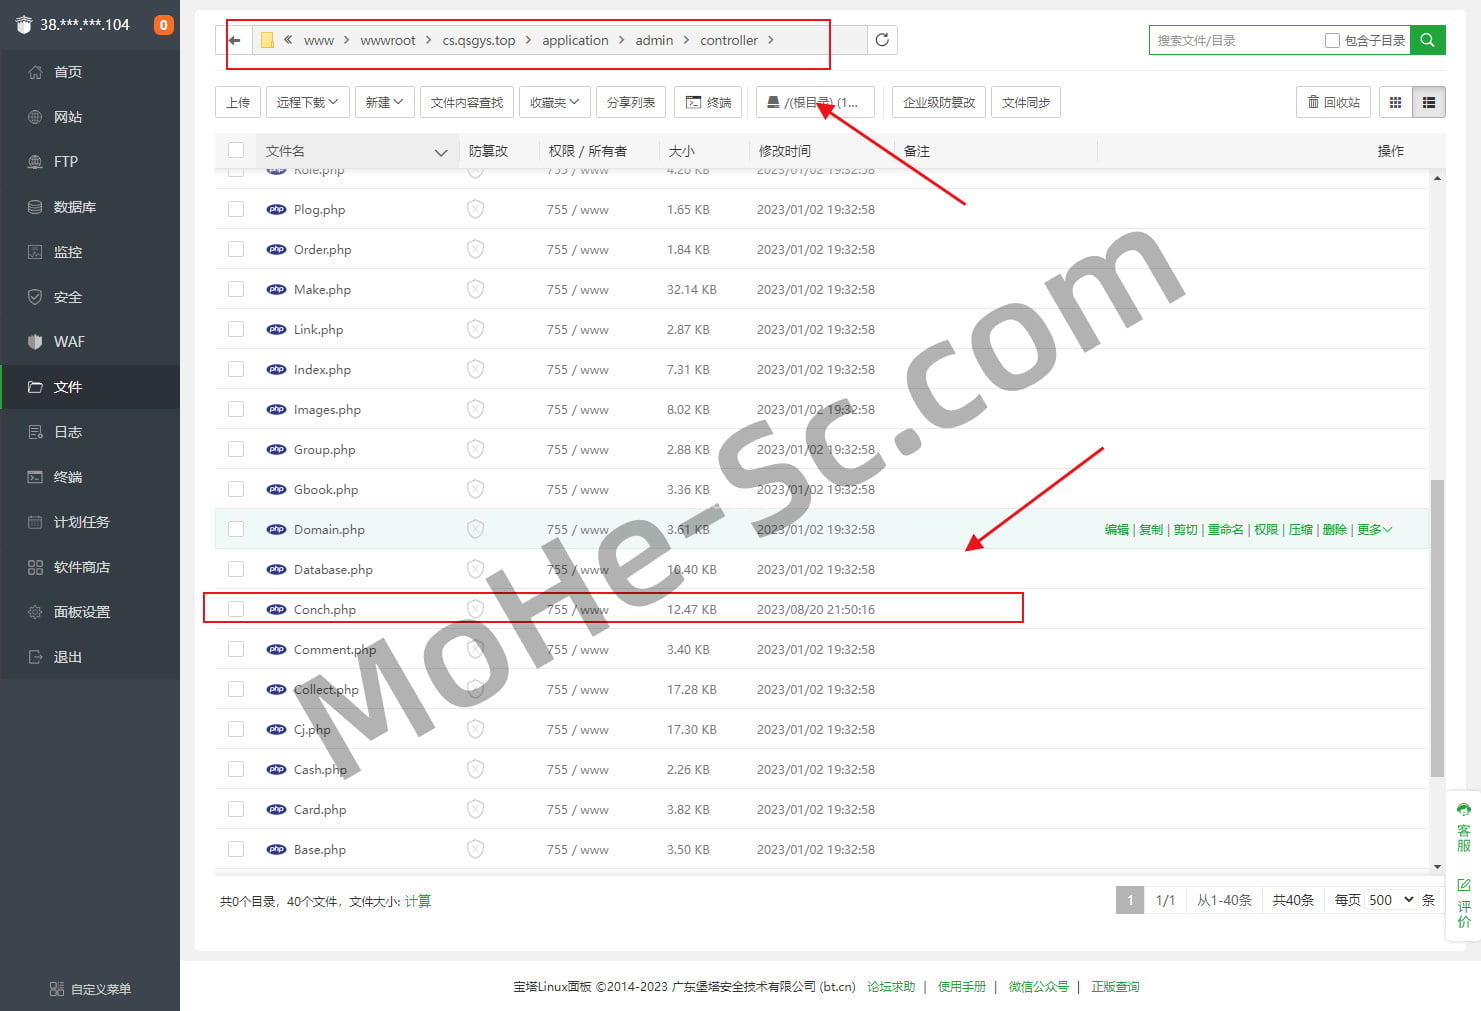Click tamper-proof shield icon for Conch.php
Viewport: 1481px width, 1011px height.
click(x=475, y=609)
